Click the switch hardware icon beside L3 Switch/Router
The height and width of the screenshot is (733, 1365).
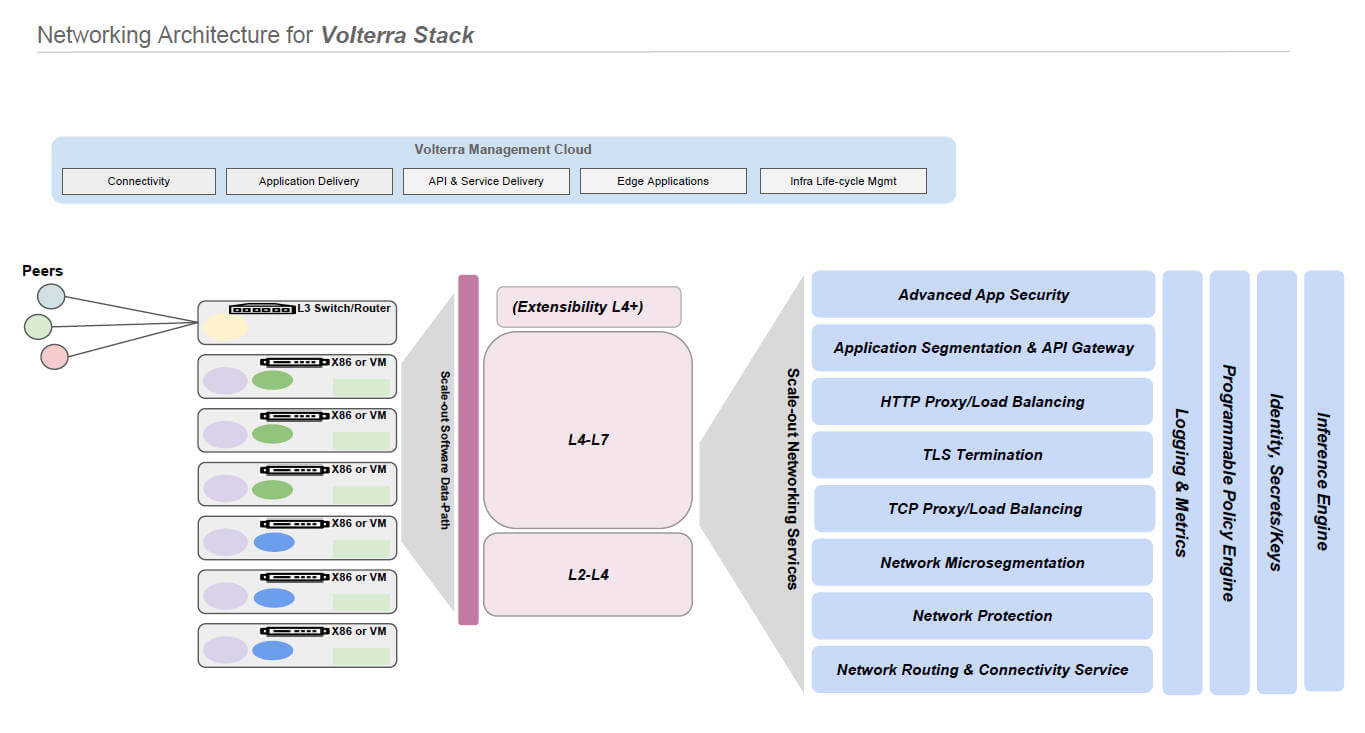pyautogui.click(x=262, y=309)
